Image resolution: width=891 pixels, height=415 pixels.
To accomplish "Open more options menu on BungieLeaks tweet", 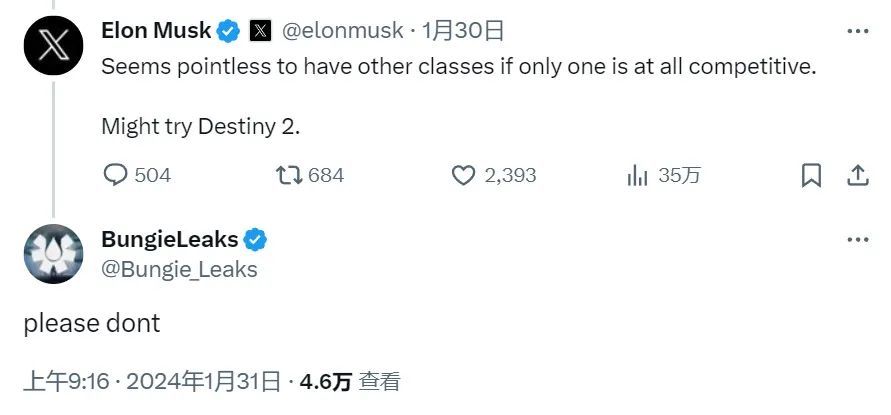I will tap(857, 240).
